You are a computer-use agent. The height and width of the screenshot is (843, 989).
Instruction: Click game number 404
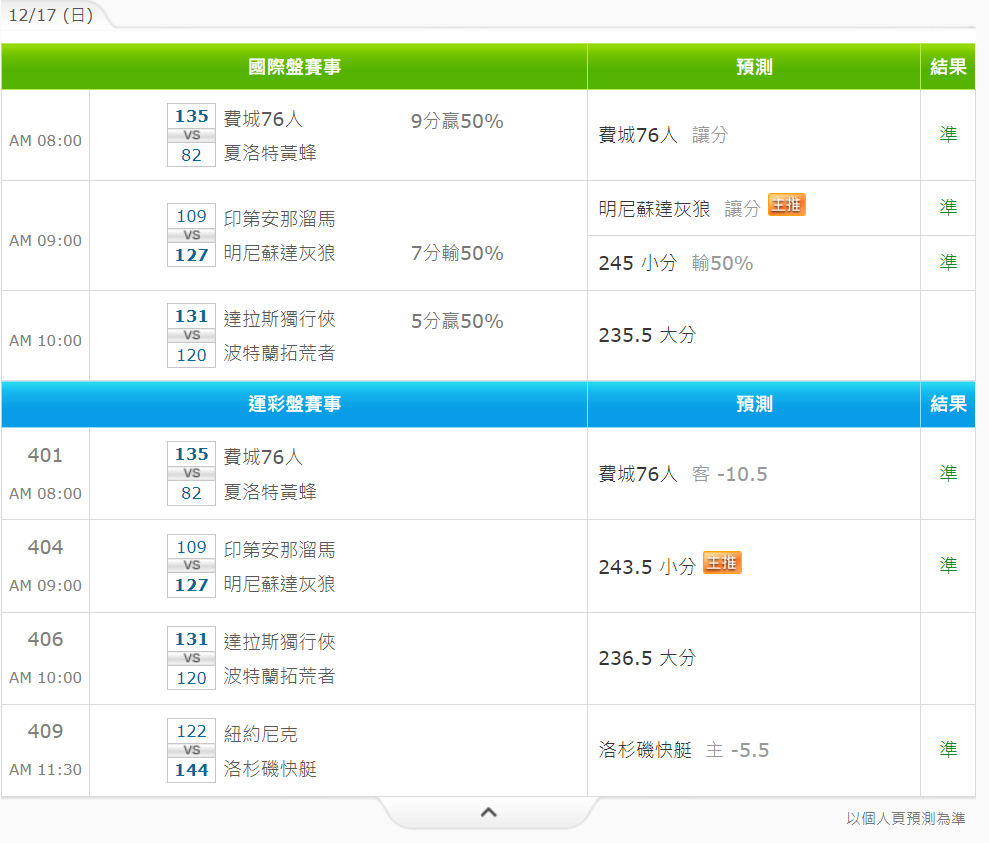tap(45, 547)
